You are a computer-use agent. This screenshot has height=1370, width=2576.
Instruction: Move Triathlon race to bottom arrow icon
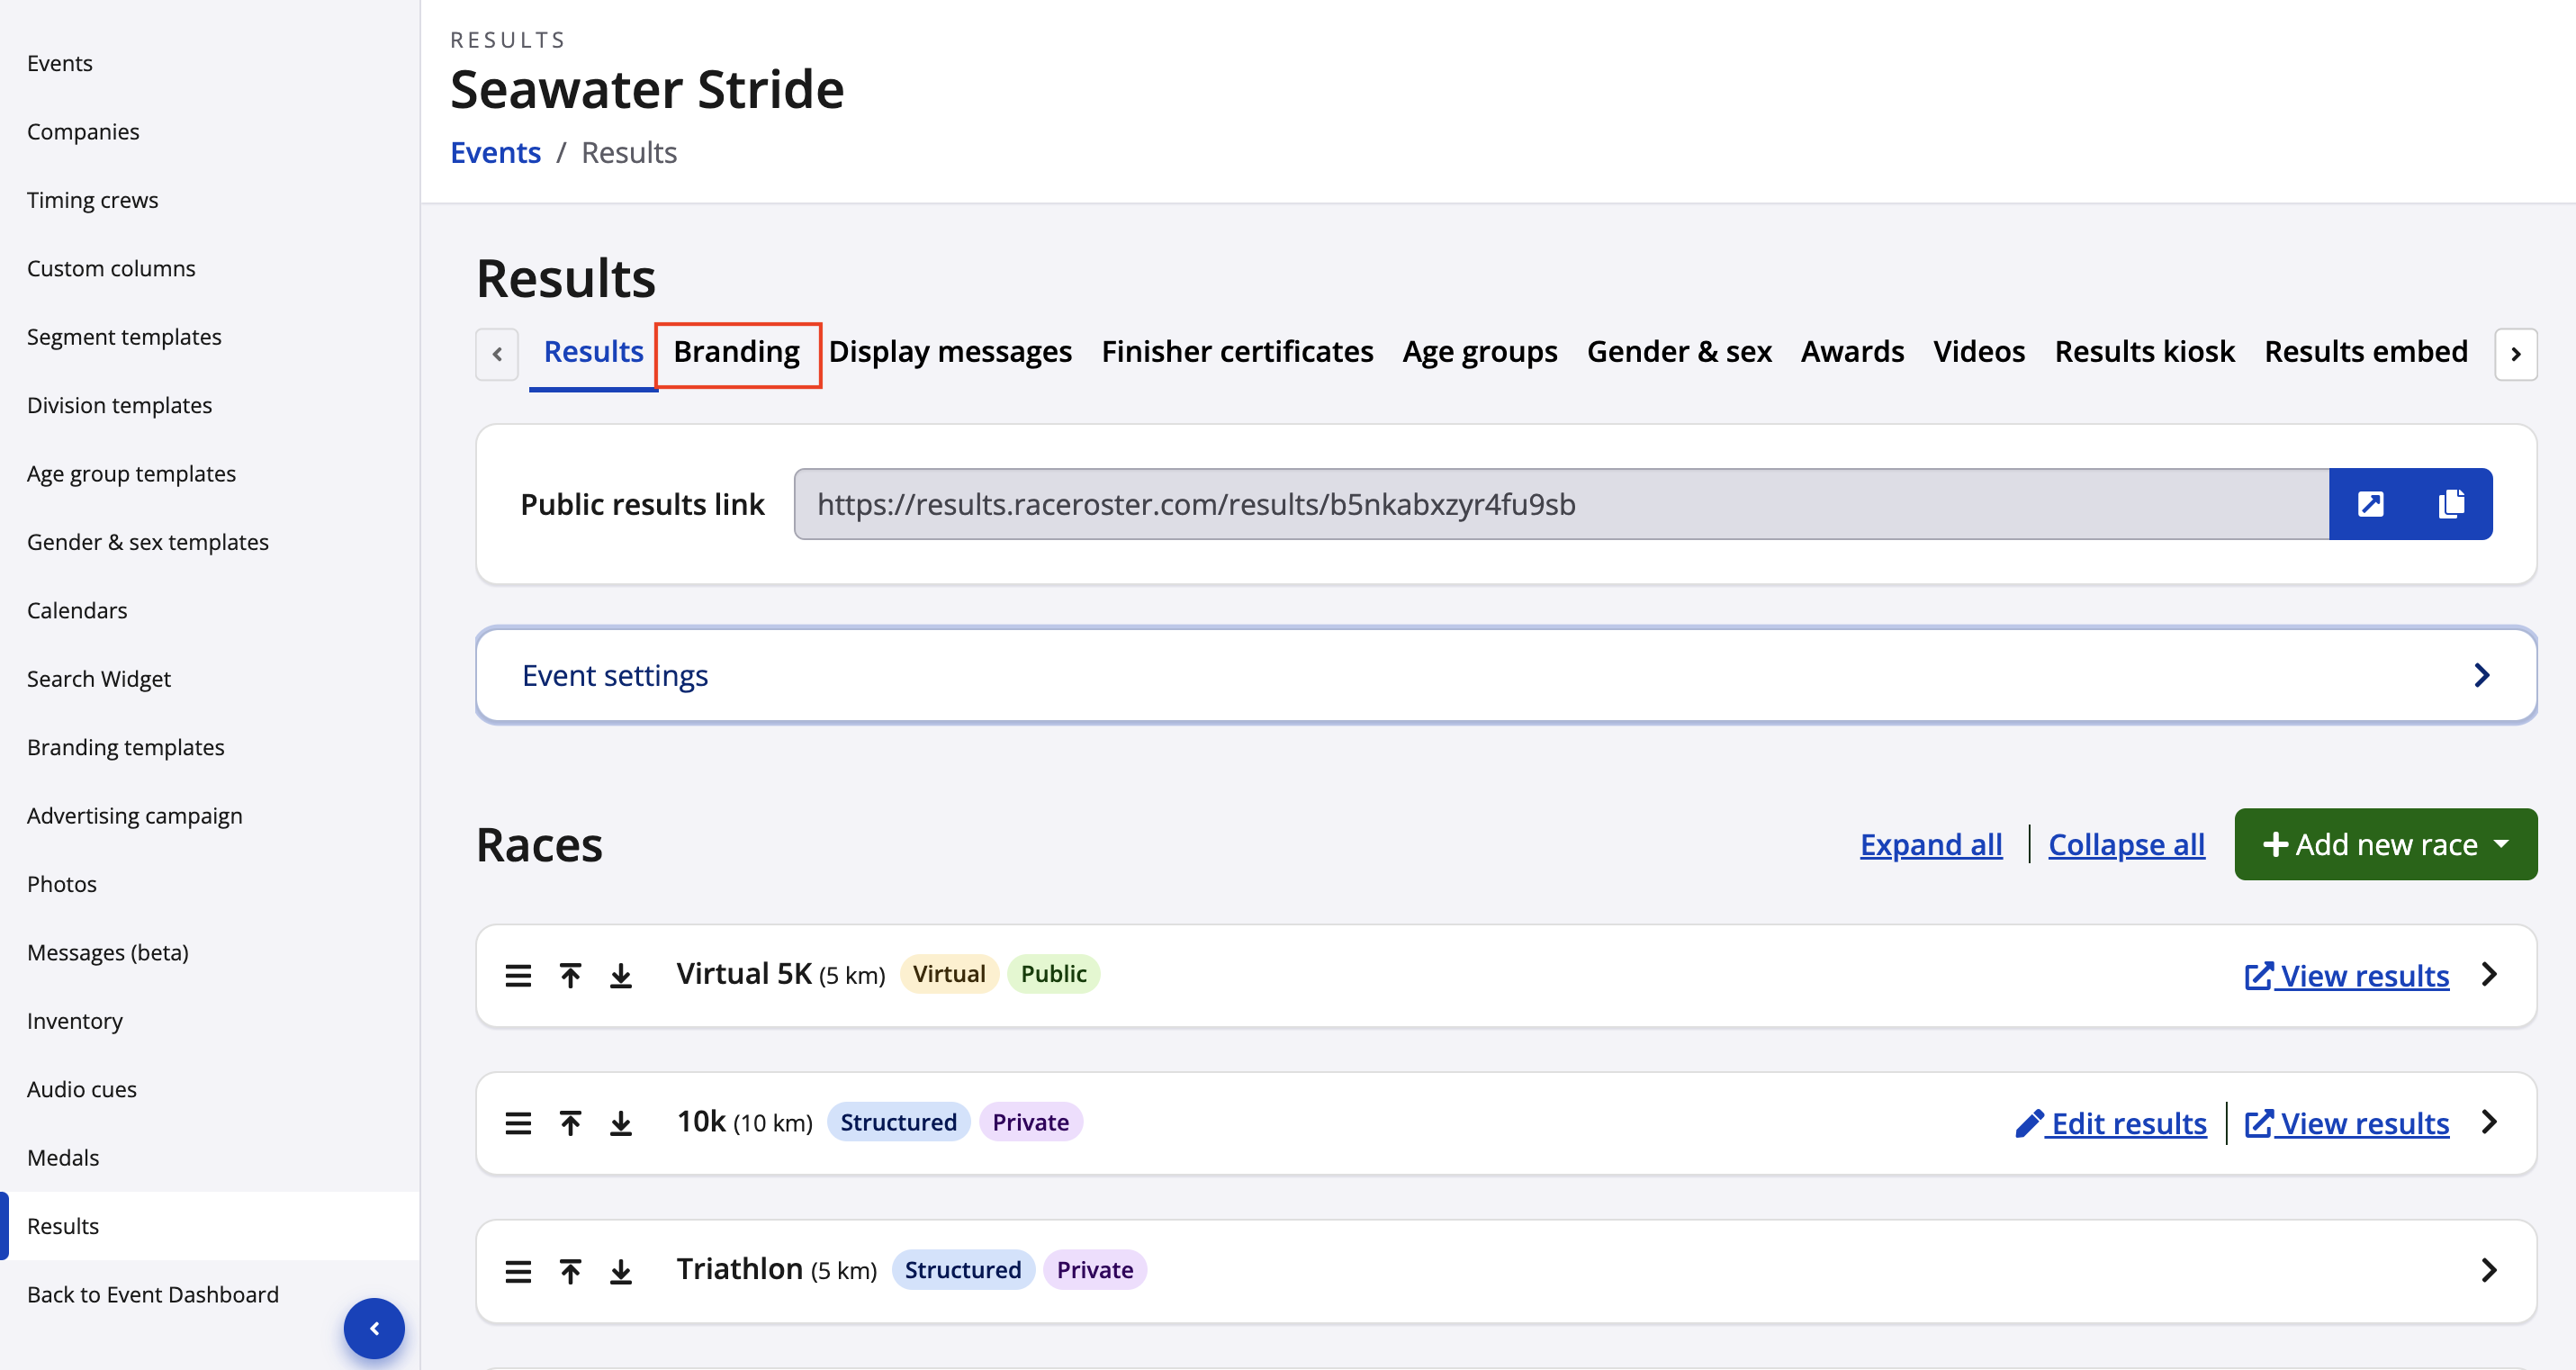(x=621, y=1271)
